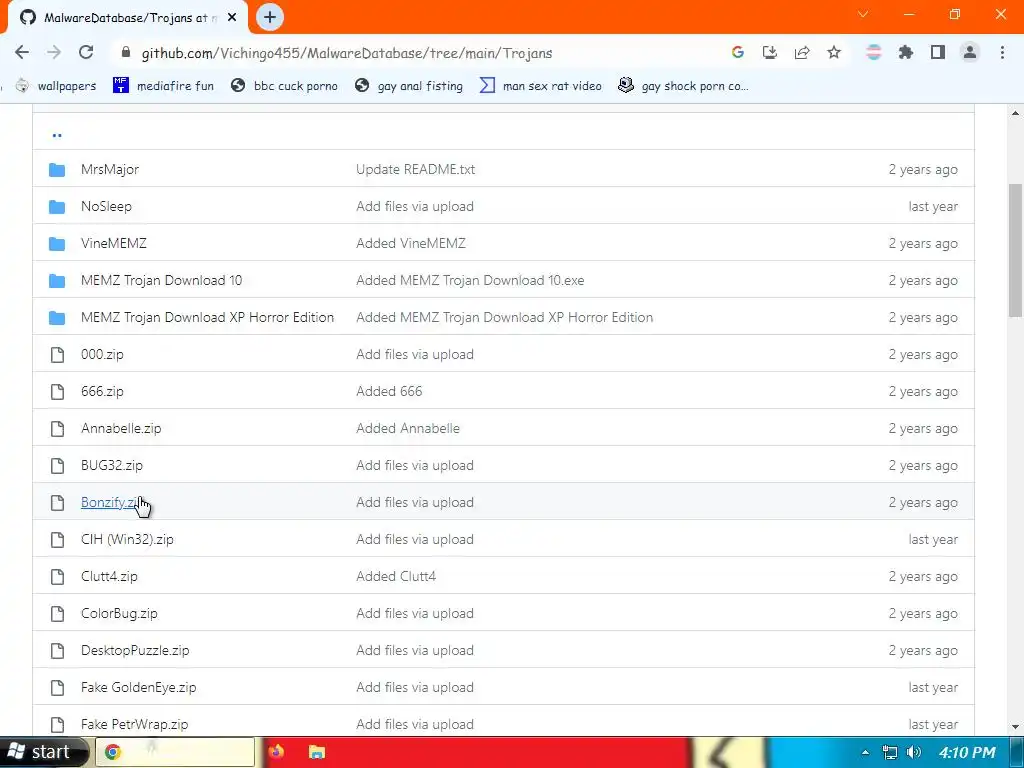Click the folder icon beside NoSleep

tap(57, 207)
